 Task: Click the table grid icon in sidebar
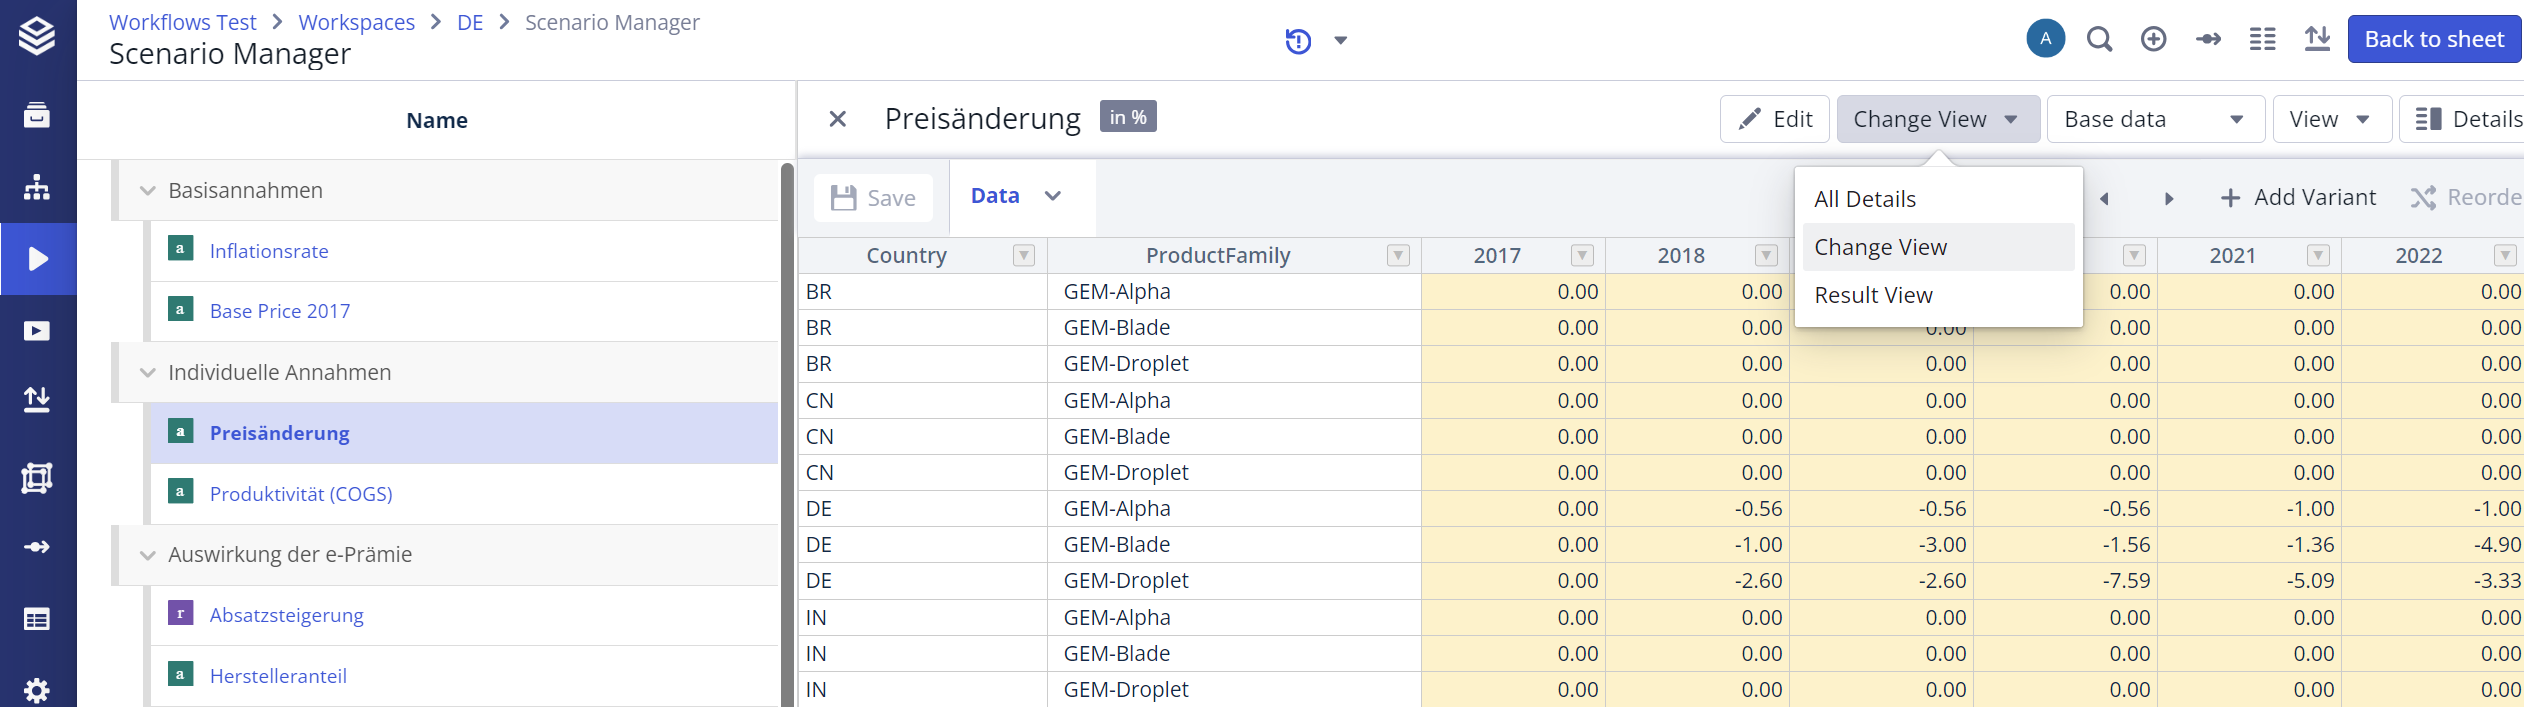(x=37, y=619)
